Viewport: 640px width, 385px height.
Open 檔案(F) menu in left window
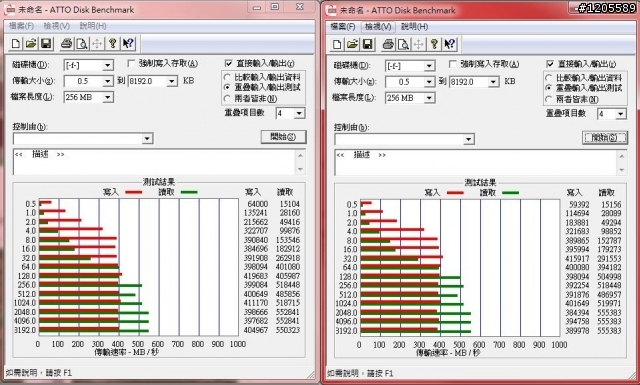[x=21, y=26]
